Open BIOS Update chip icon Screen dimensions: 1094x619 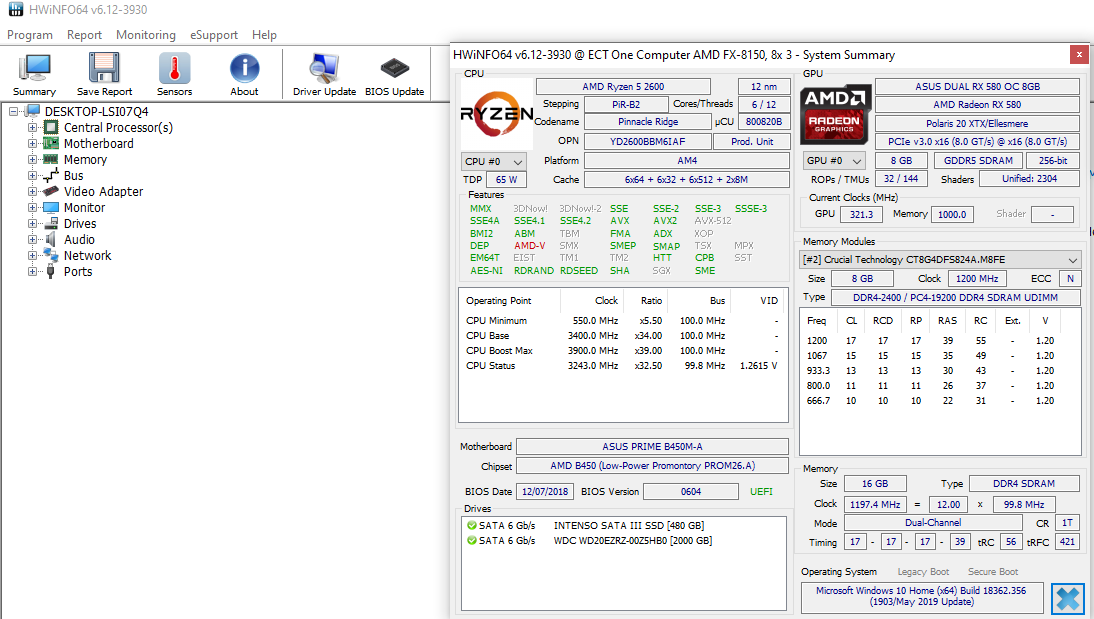click(395, 68)
